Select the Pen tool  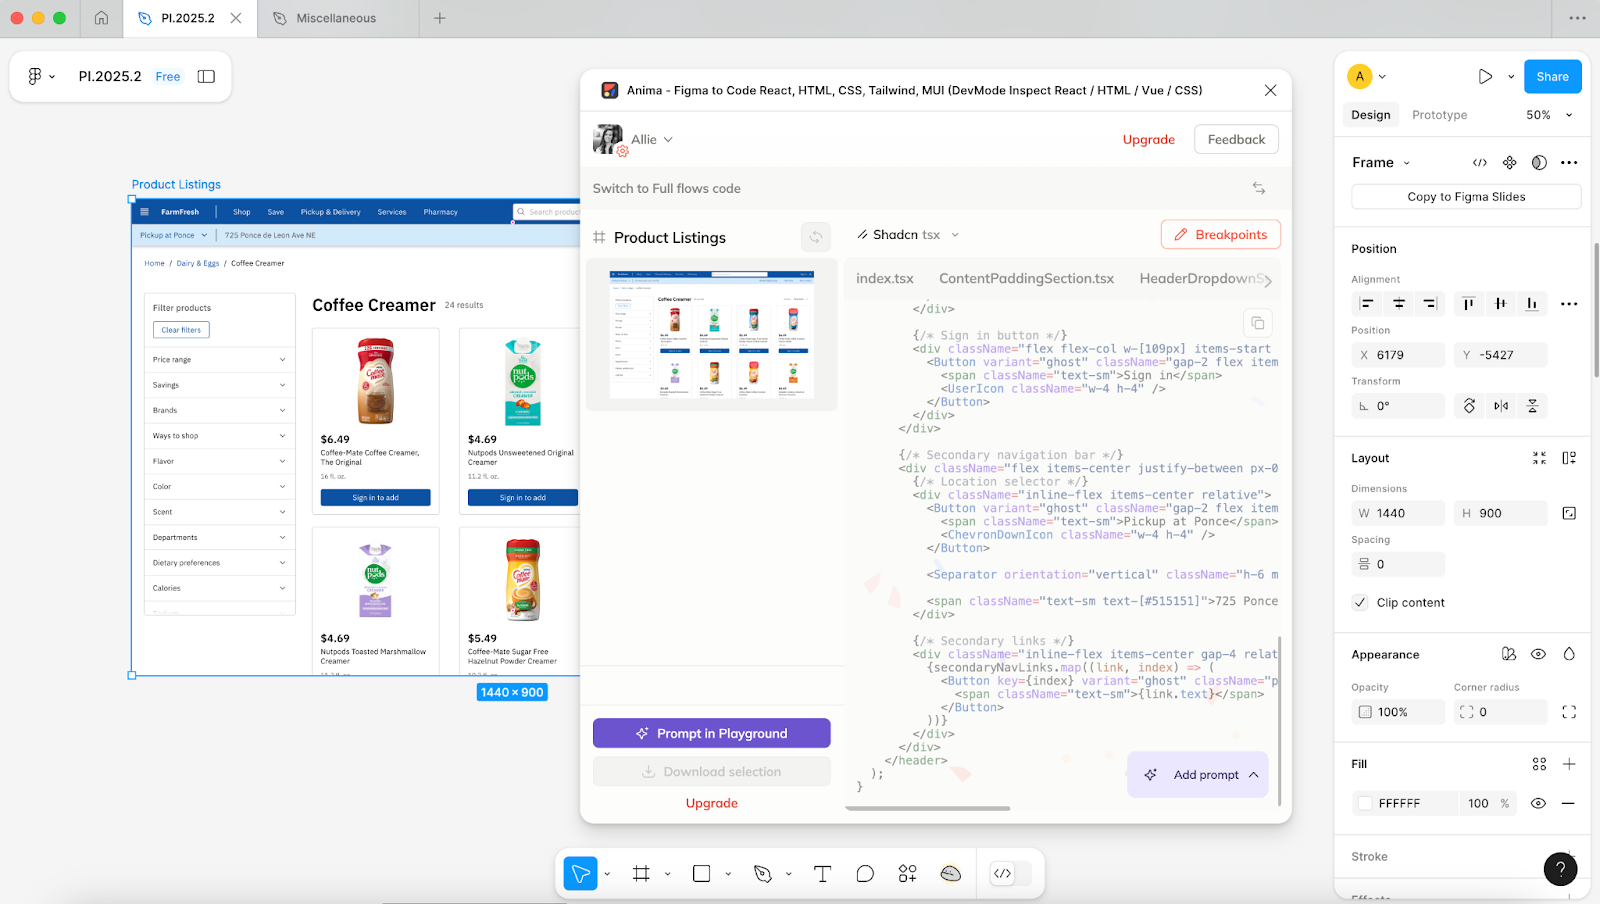click(763, 873)
